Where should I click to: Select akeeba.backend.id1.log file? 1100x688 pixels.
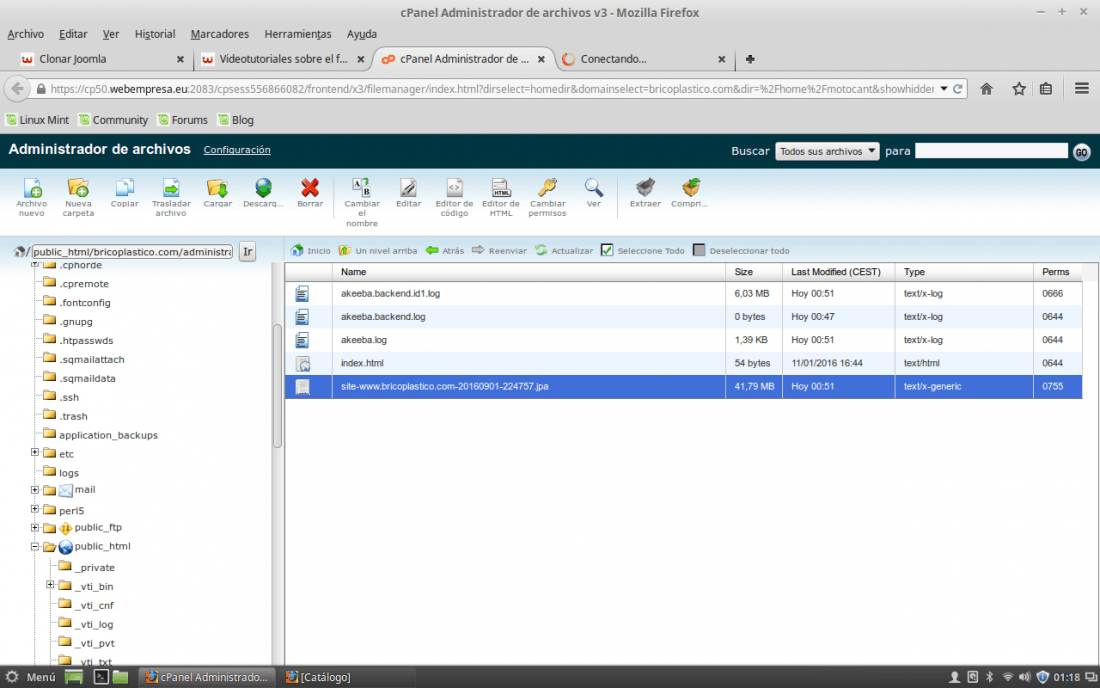click(x=683, y=293)
